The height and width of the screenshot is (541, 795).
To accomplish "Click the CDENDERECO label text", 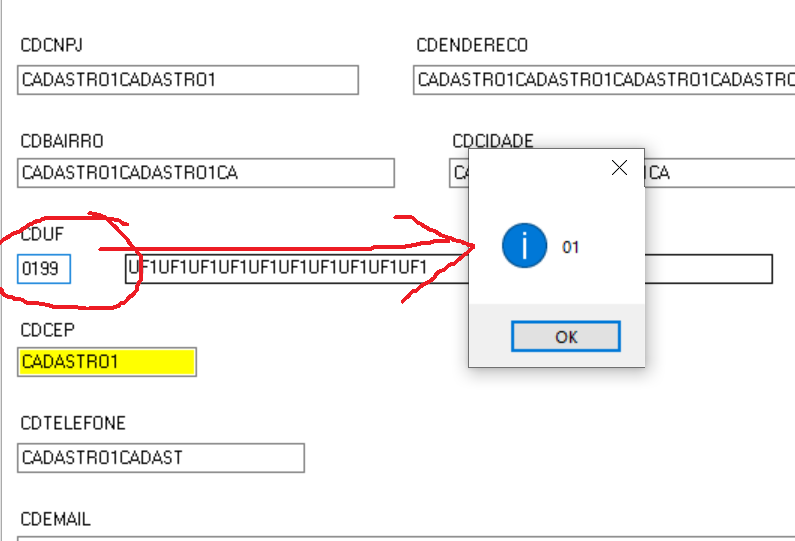I will point(472,46).
